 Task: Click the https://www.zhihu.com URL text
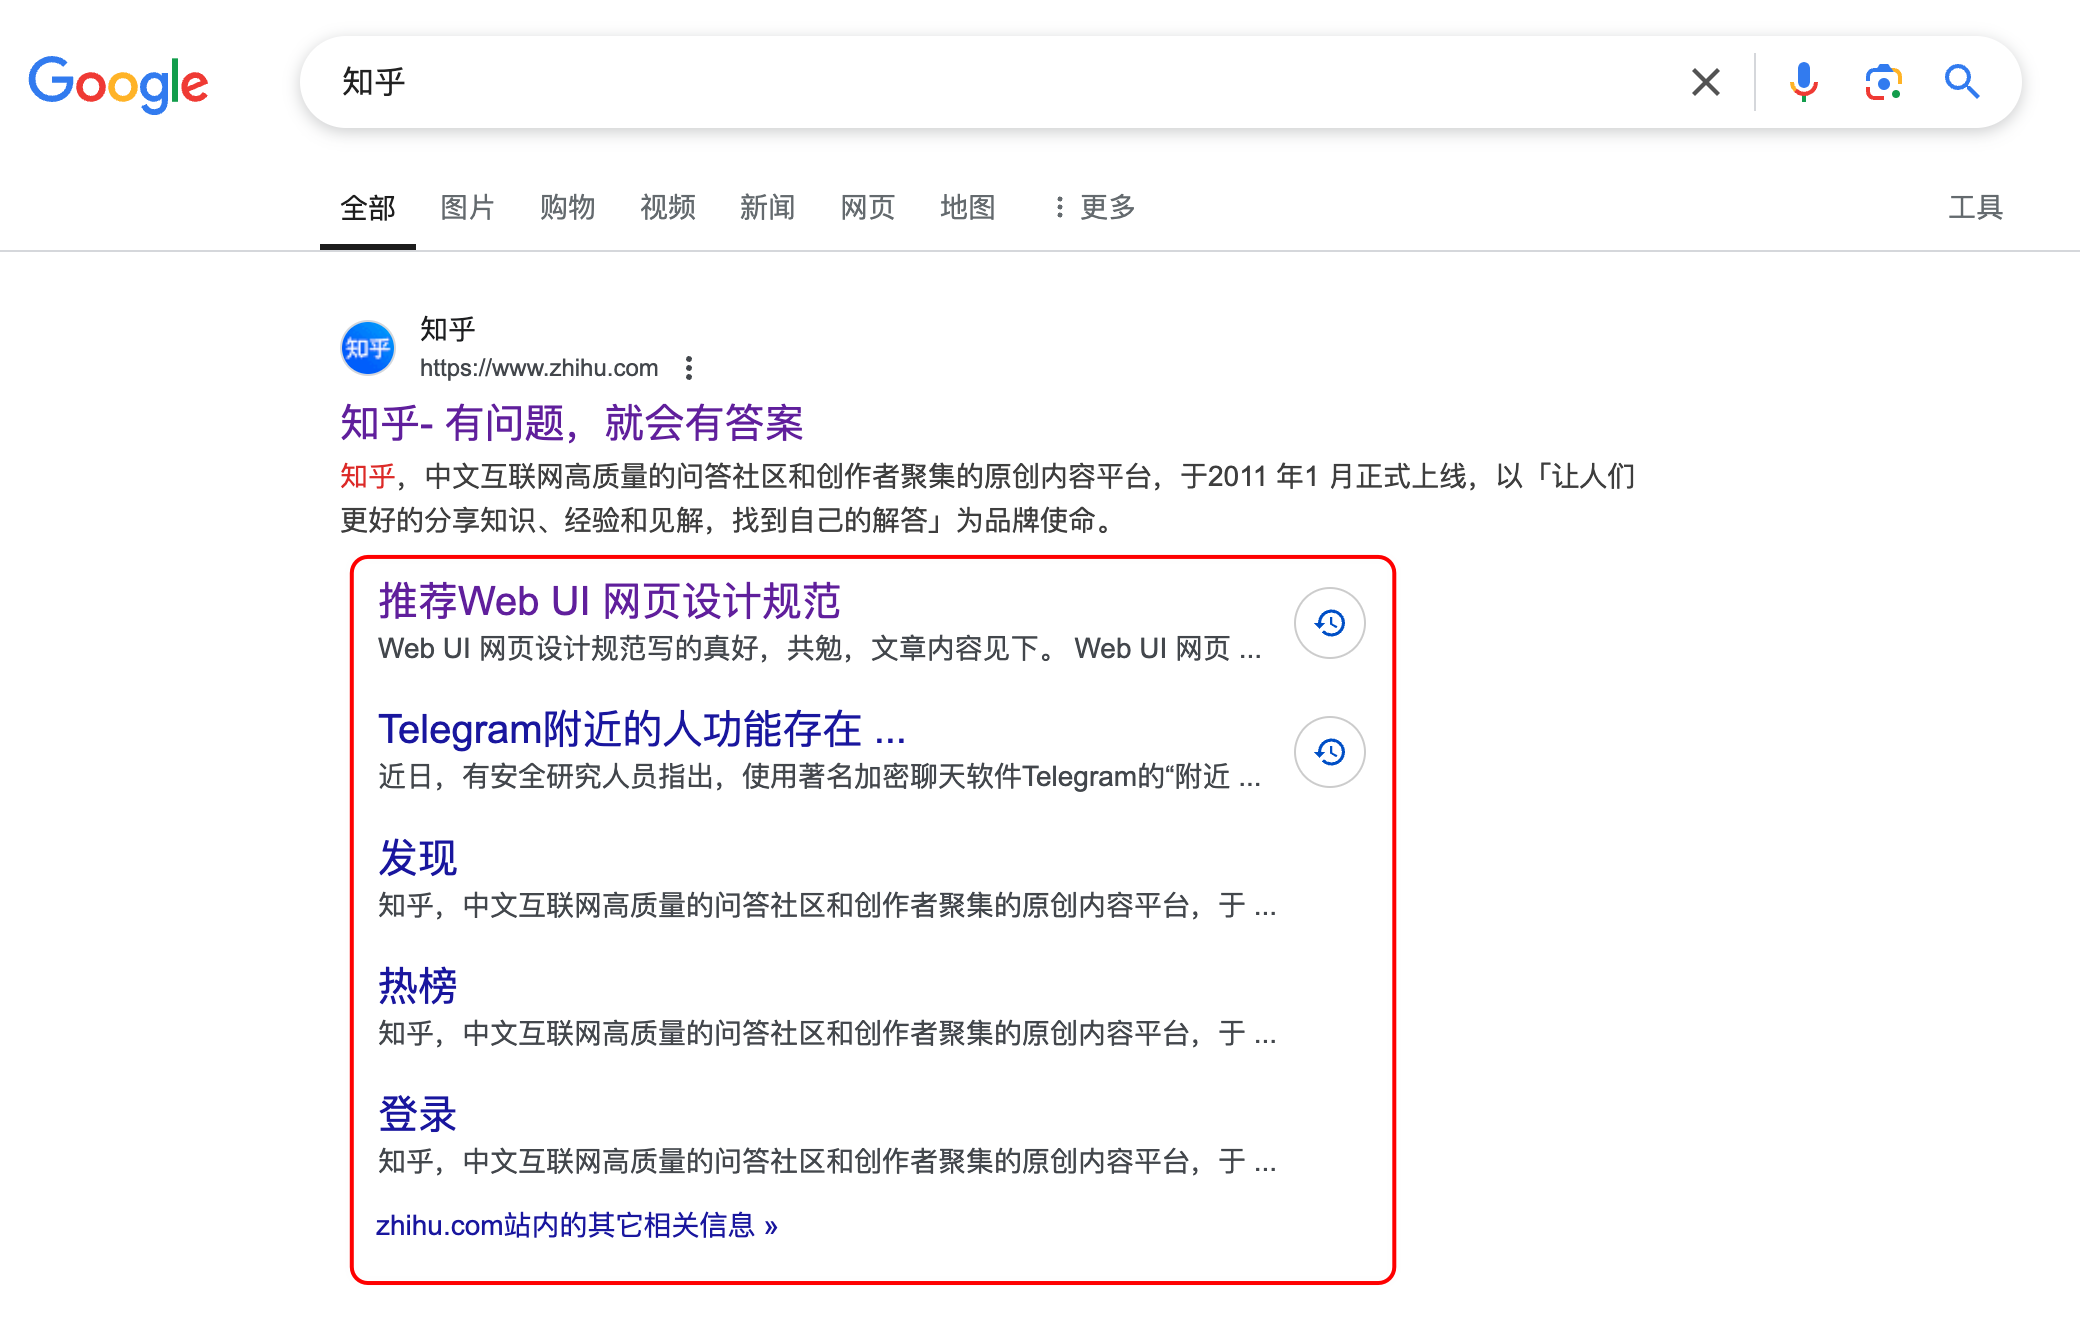[x=539, y=368]
